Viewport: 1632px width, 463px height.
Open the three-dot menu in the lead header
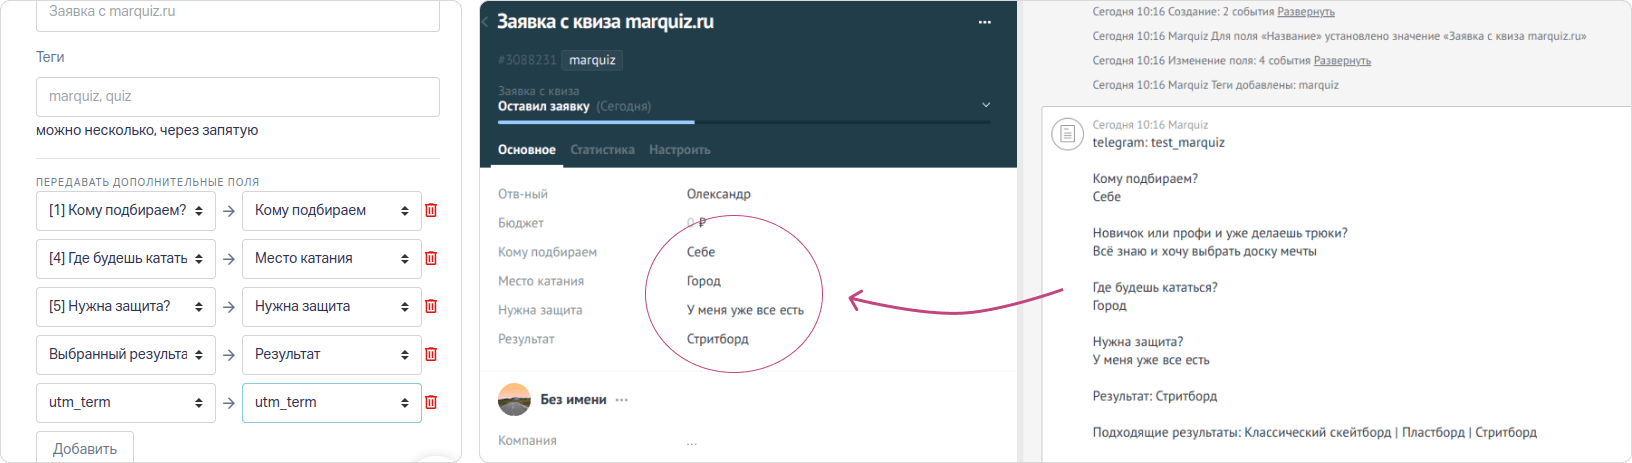click(984, 22)
